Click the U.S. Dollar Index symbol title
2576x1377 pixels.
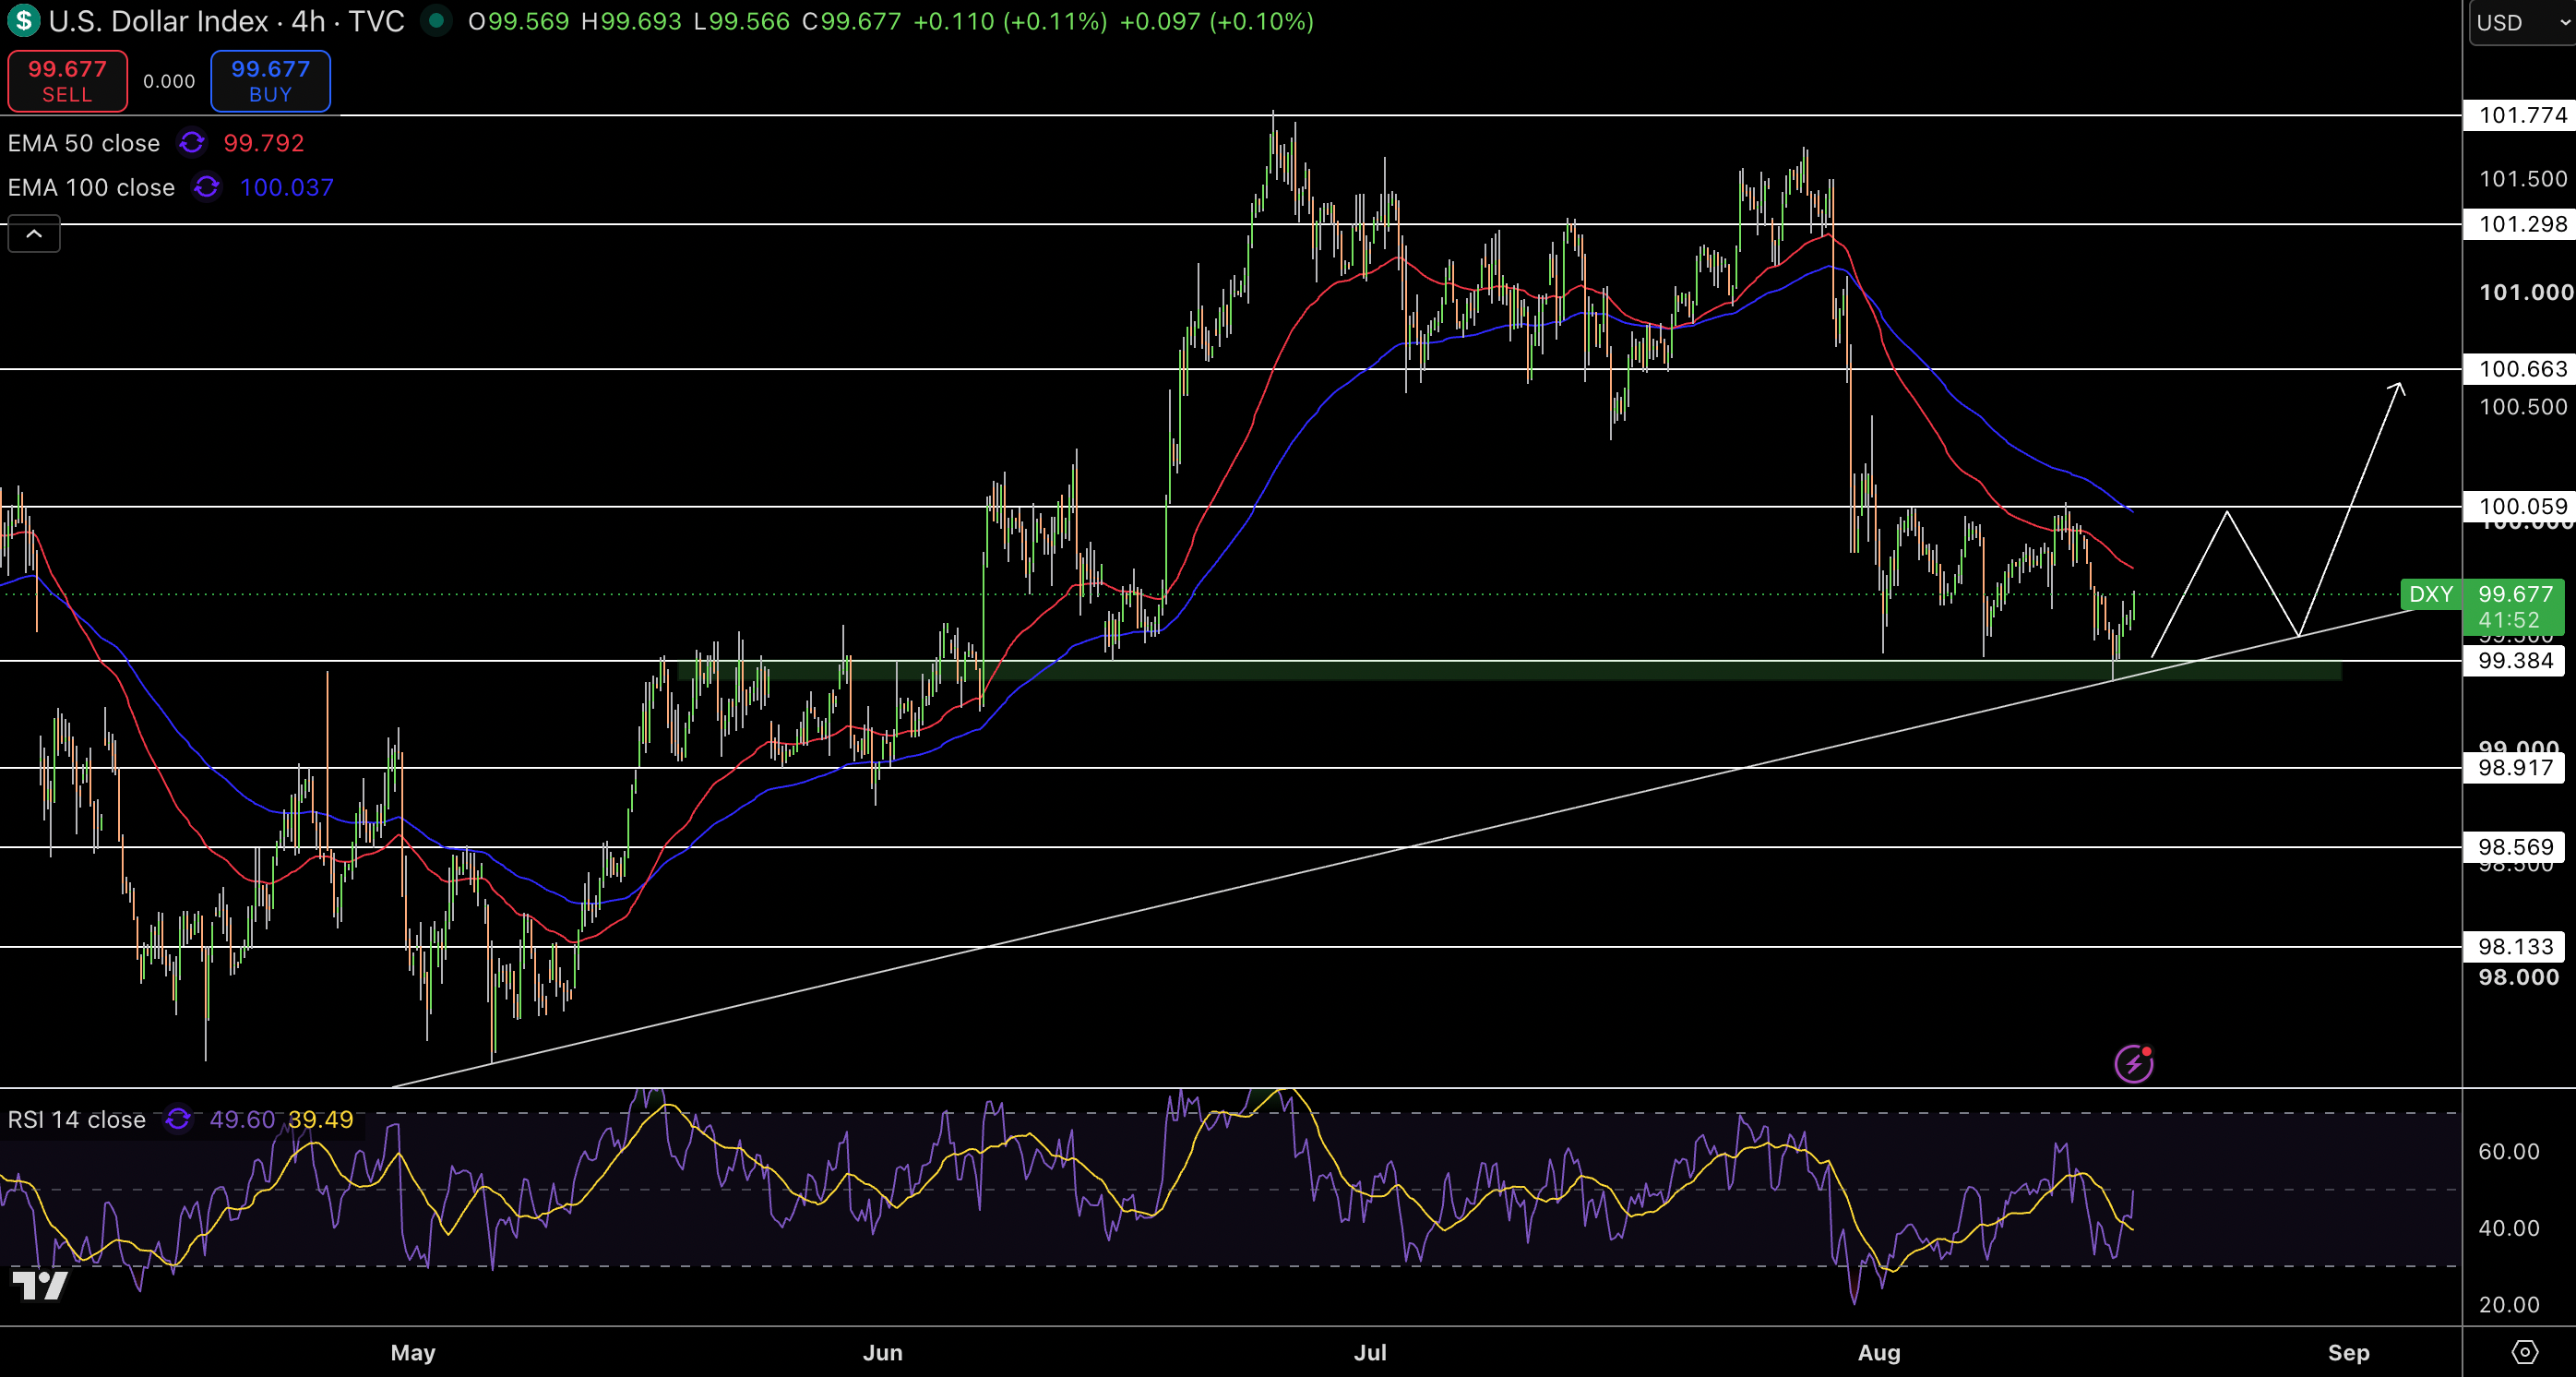point(226,21)
